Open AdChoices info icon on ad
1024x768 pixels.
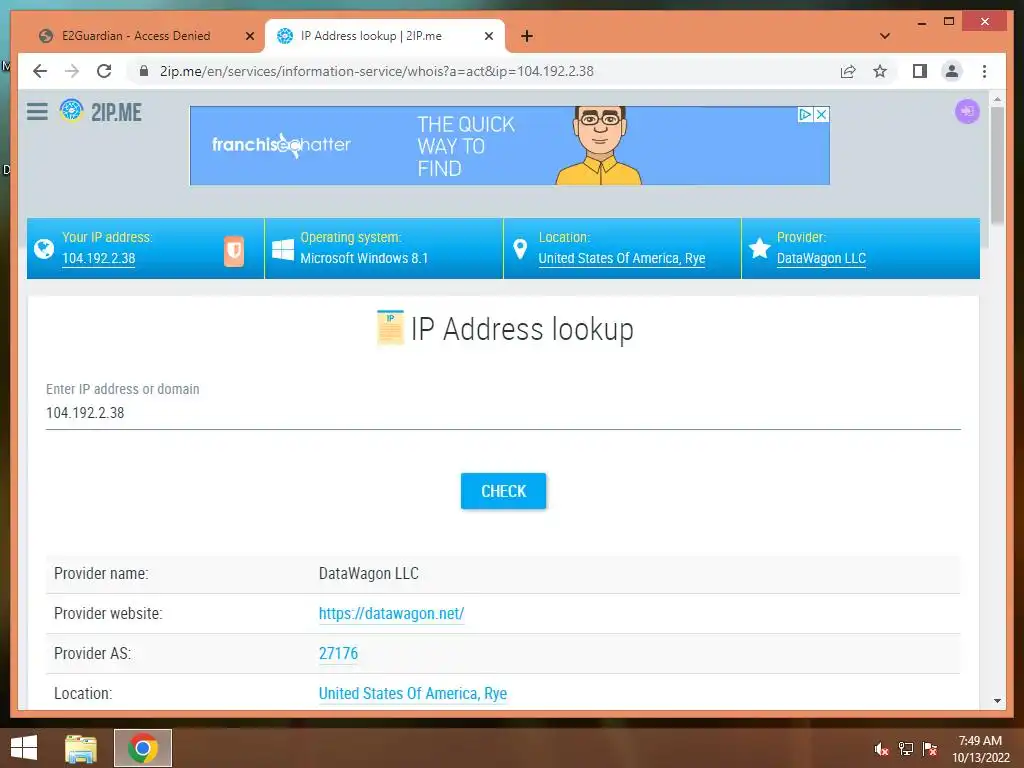click(x=805, y=114)
